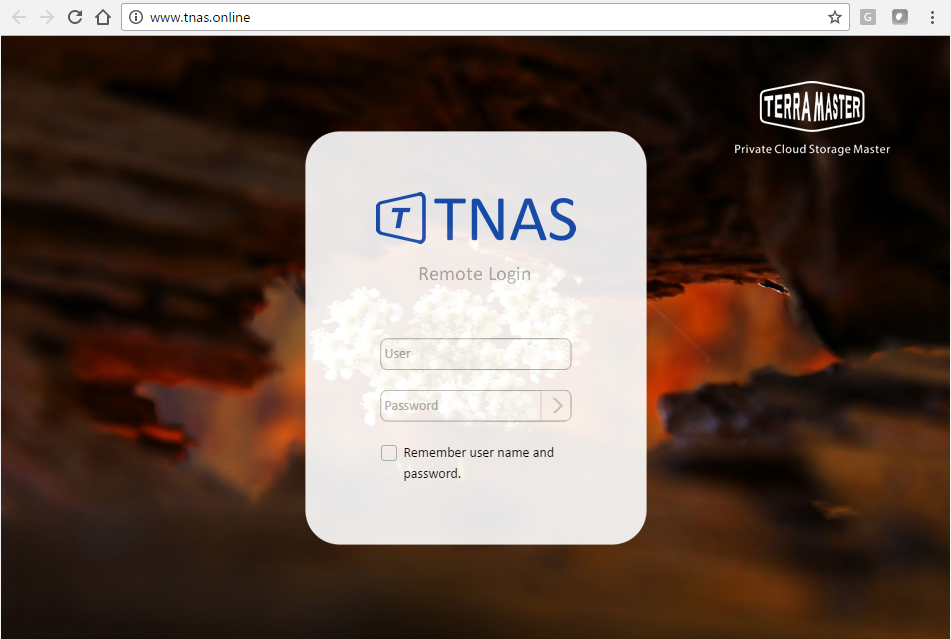Go to the browser home page icon
This screenshot has height=639, width=951.
tap(103, 17)
